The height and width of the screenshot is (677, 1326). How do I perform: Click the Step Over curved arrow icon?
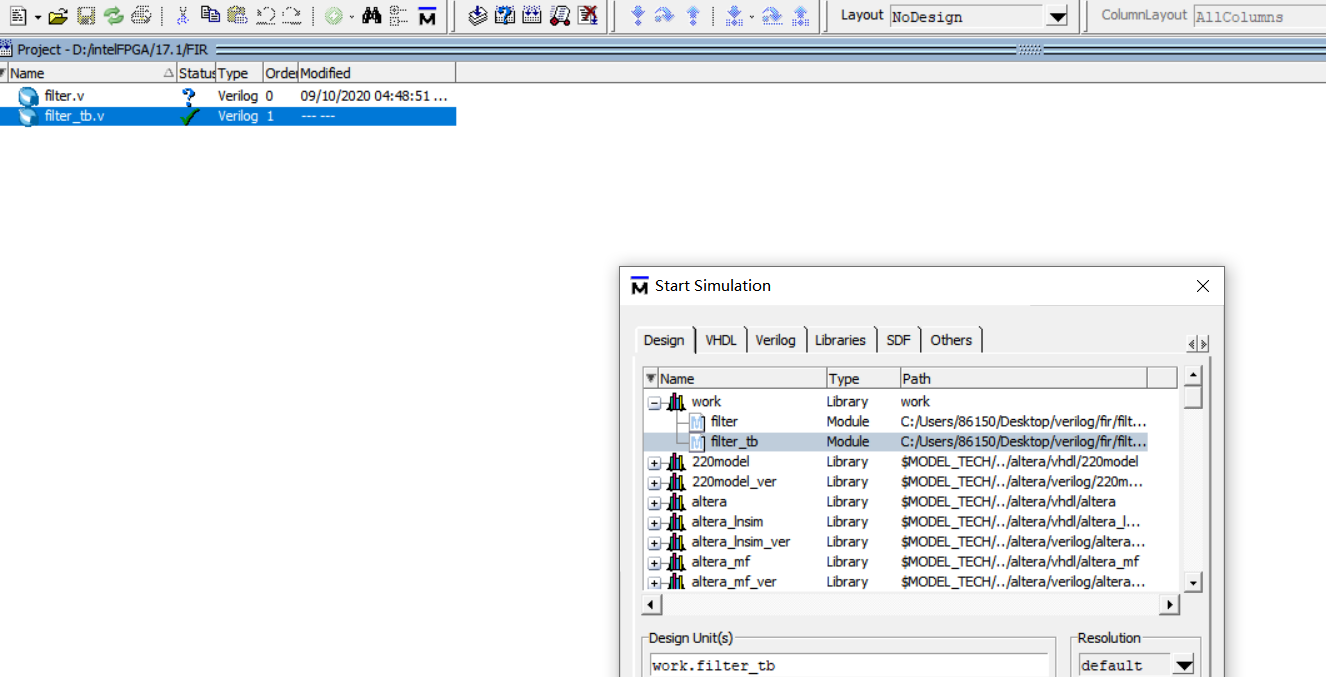coord(665,16)
